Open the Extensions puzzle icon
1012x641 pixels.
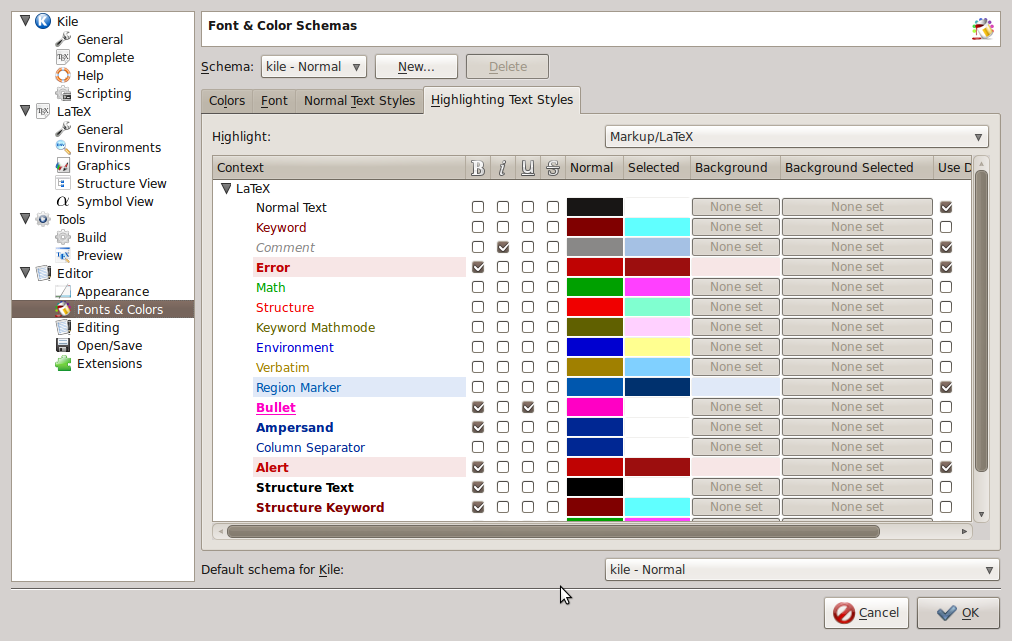coord(63,364)
